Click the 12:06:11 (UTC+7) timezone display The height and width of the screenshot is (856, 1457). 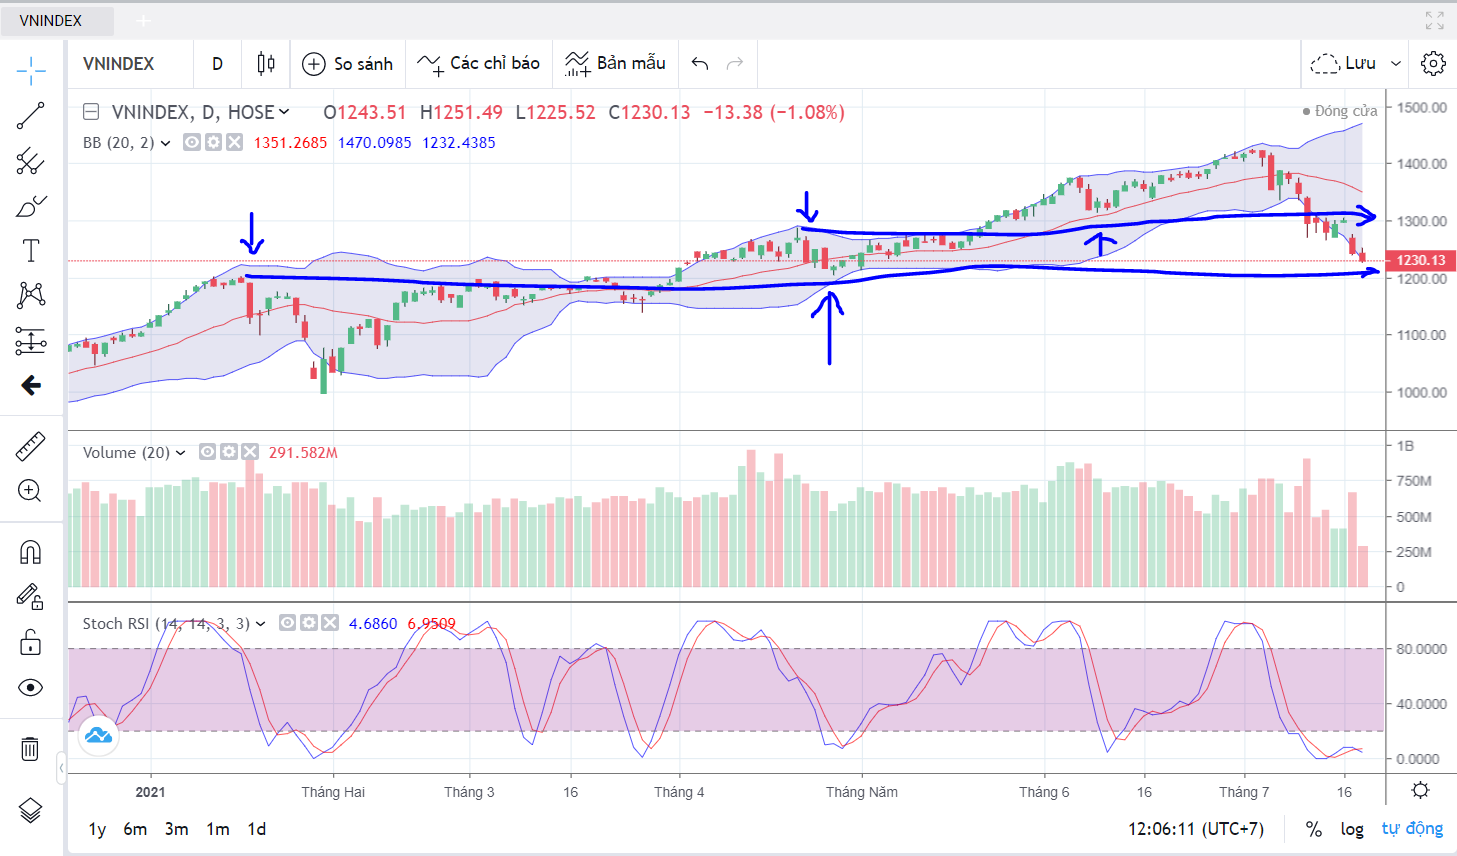click(x=1195, y=829)
